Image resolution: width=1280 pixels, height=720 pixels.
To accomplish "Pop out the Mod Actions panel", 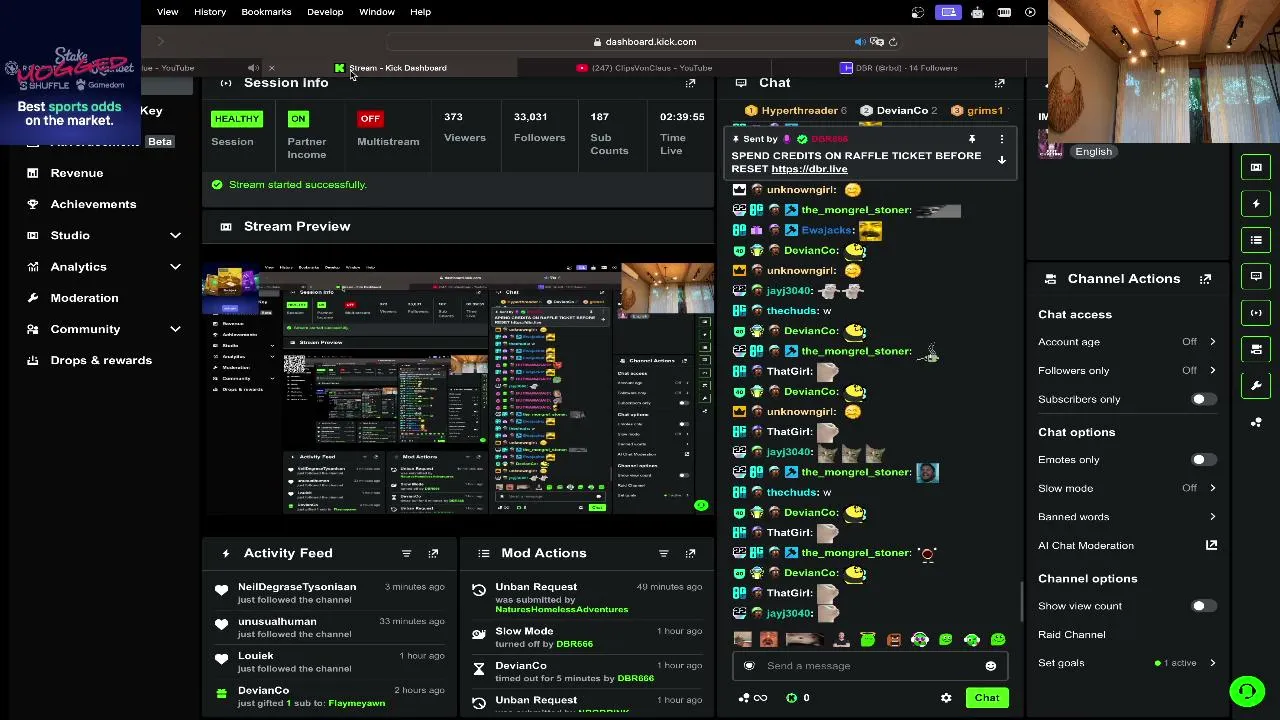I will coord(690,553).
